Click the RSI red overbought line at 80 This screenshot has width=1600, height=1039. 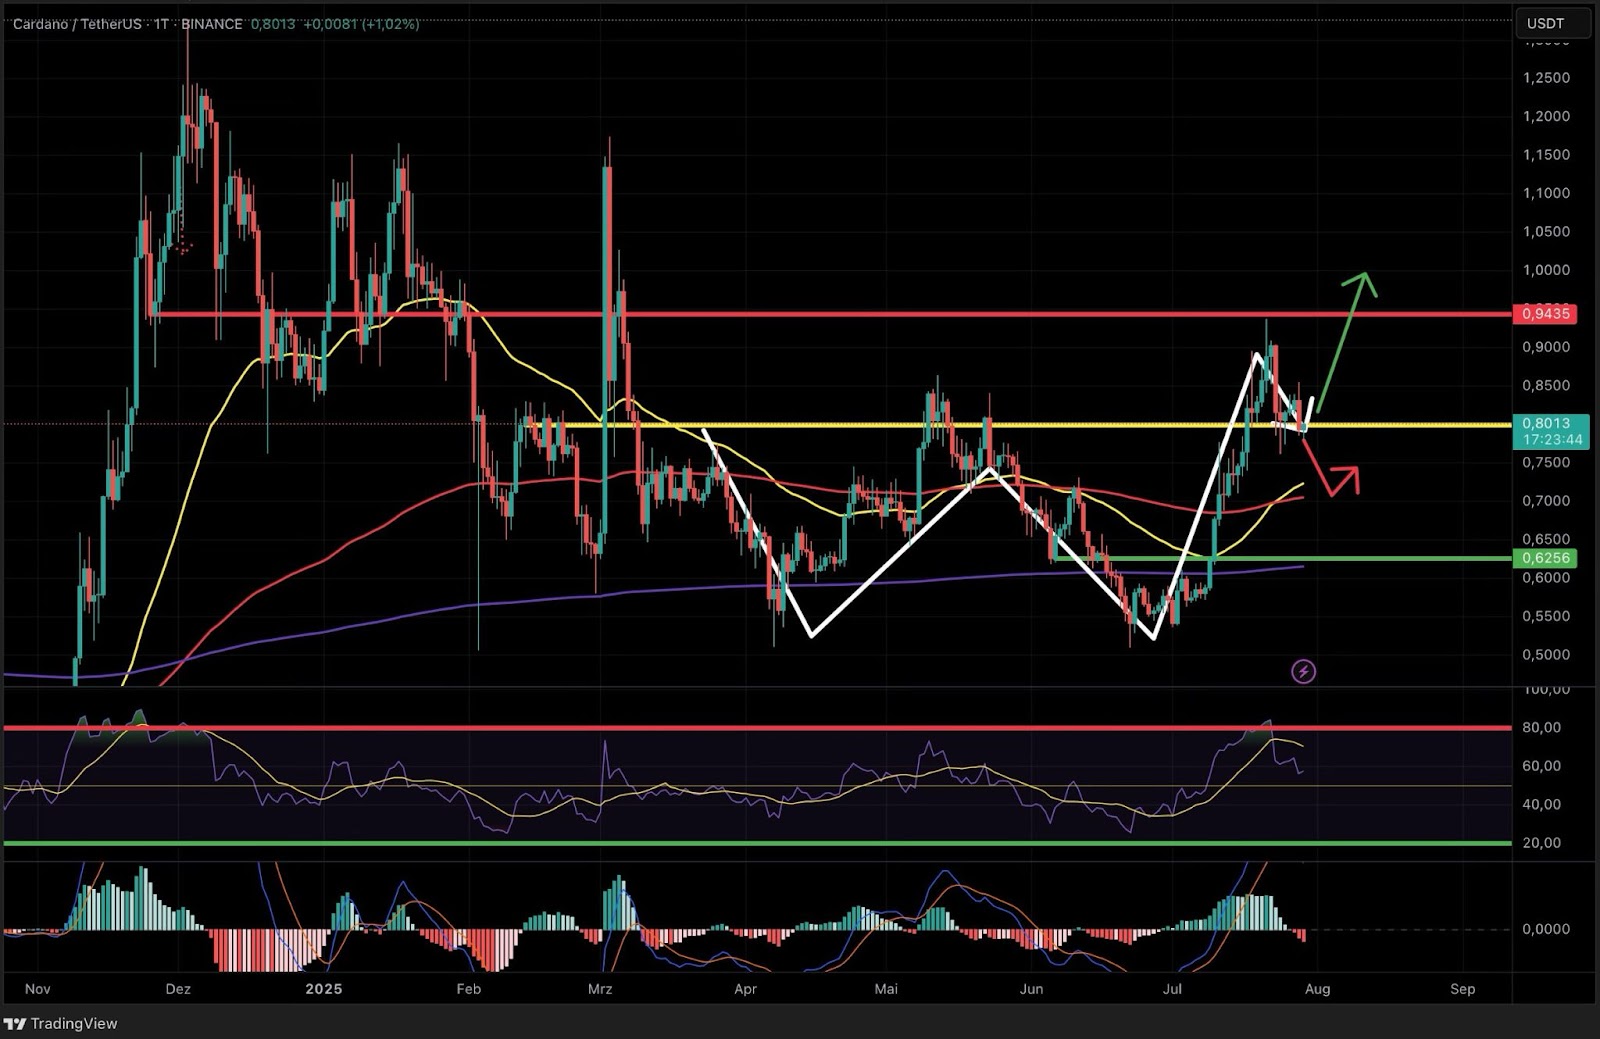coord(700,728)
